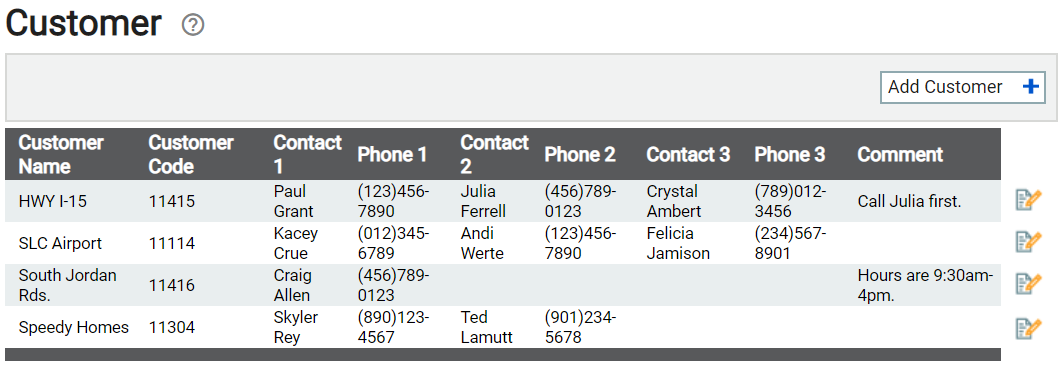This screenshot has width=1063, height=368.
Task: Sort by the Customer Name column header
Action: [61, 155]
